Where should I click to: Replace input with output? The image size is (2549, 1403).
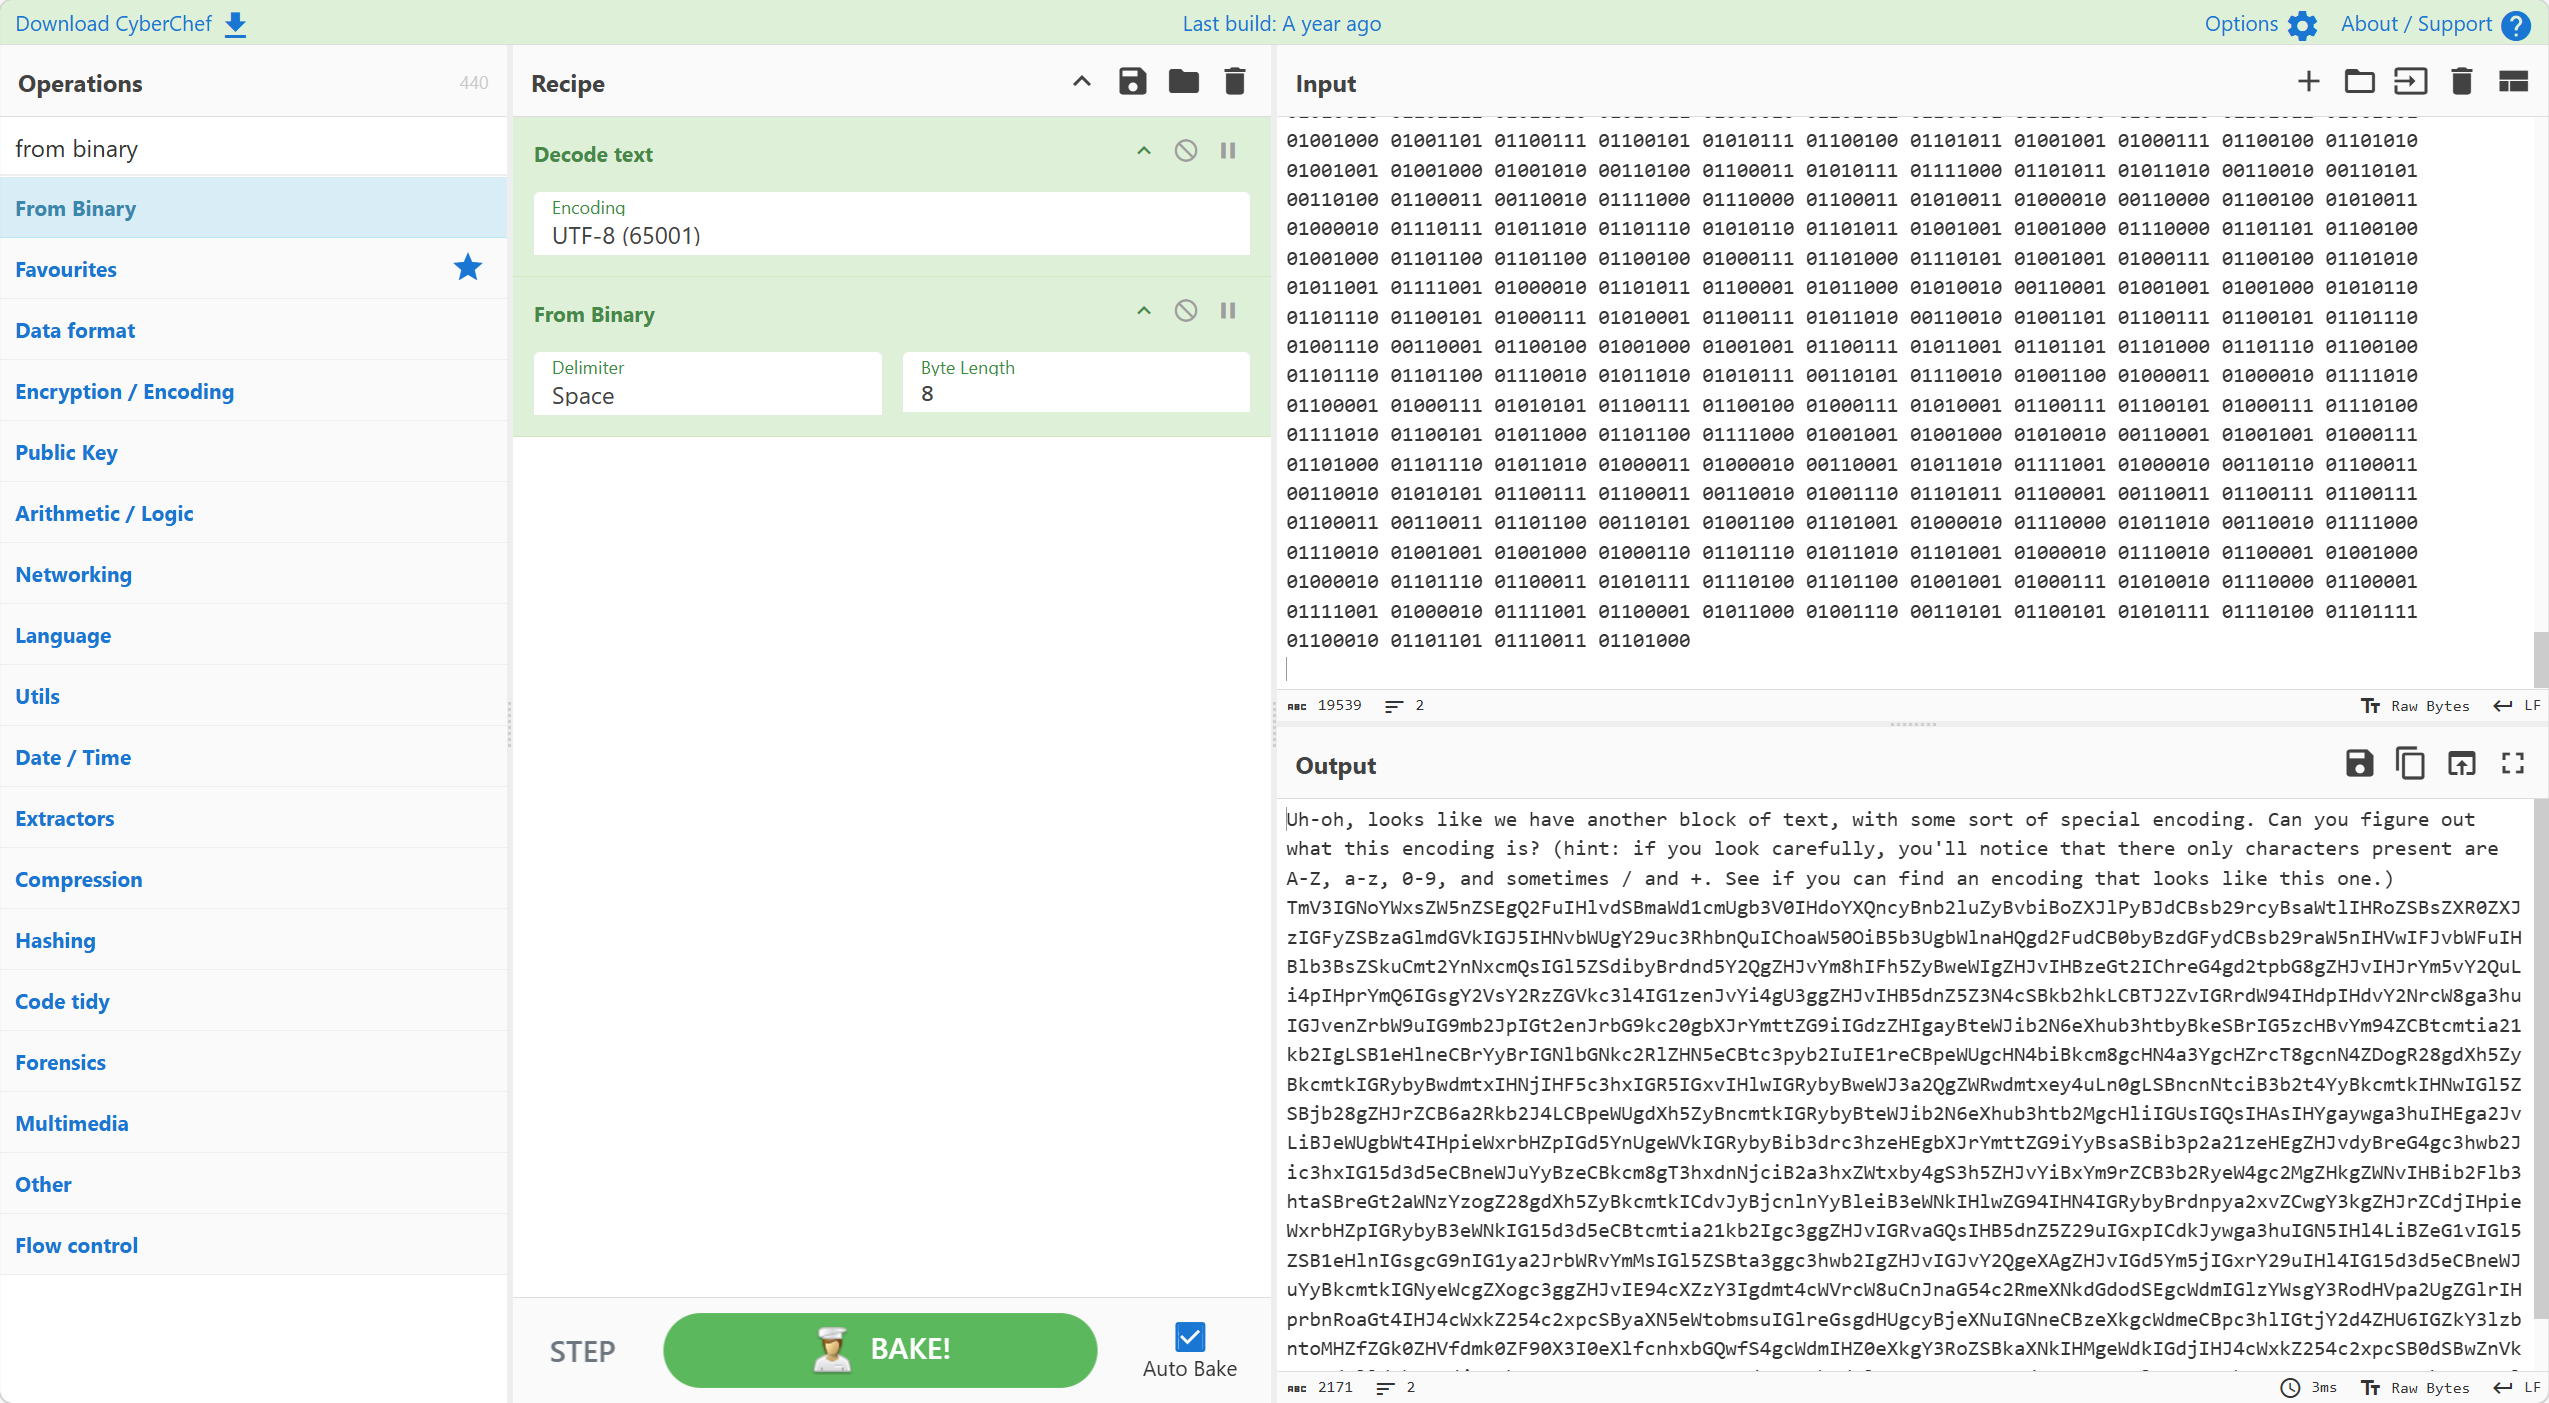pos(2461,764)
